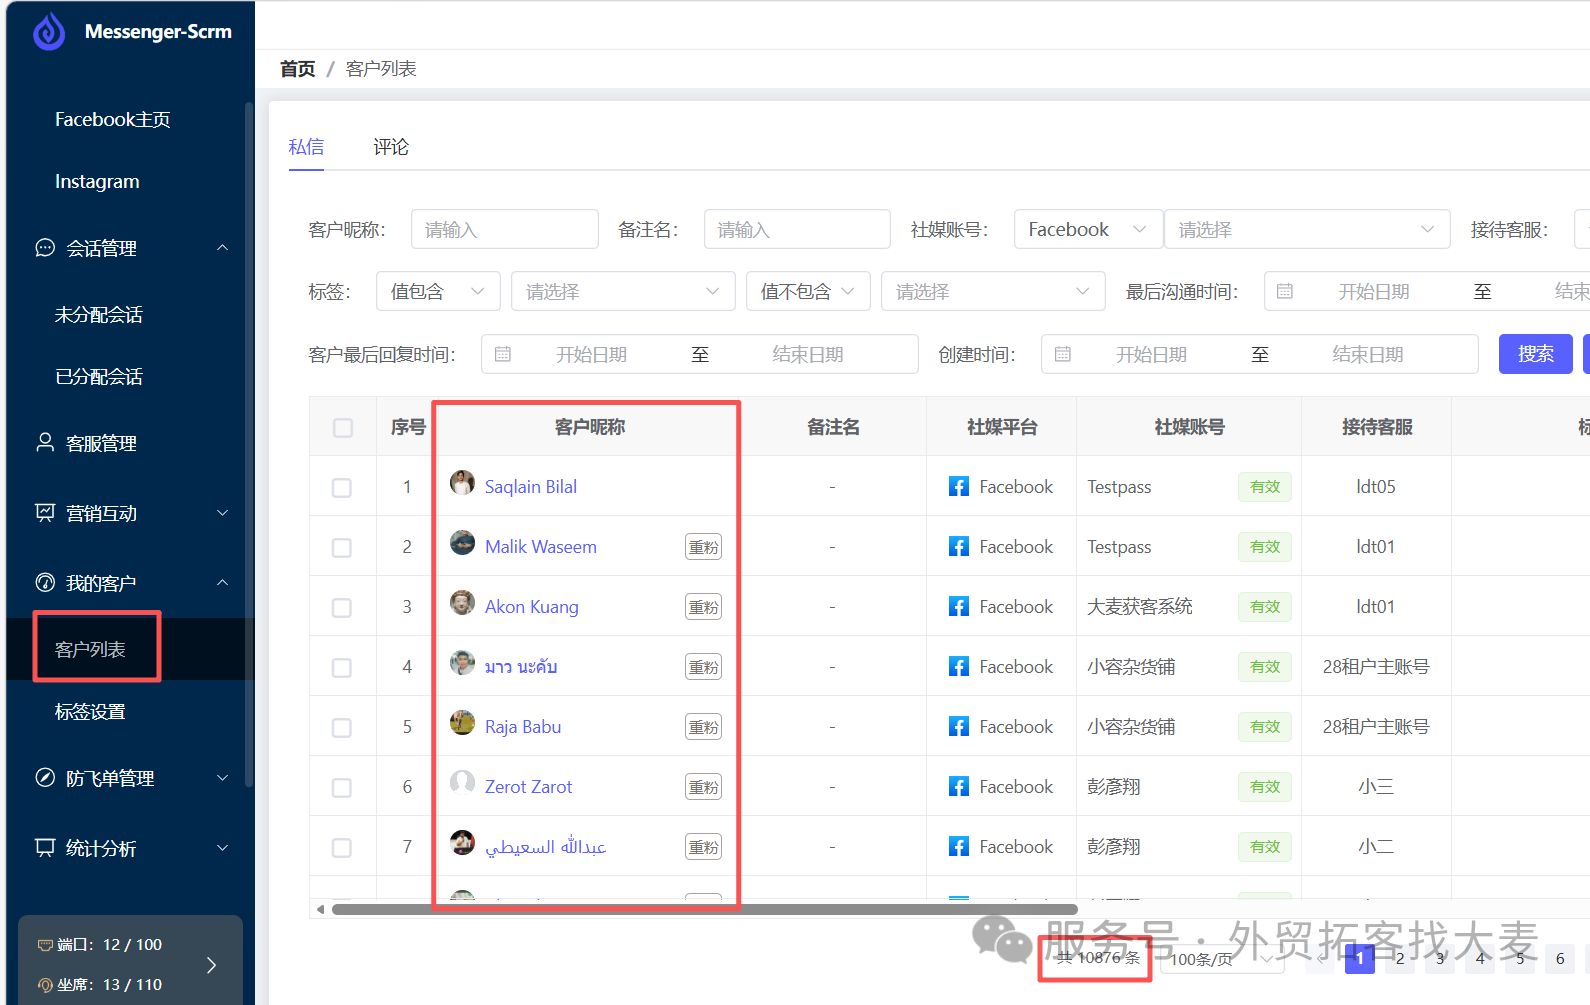
Task: Click the 客服管理 person icon
Action: 45,442
